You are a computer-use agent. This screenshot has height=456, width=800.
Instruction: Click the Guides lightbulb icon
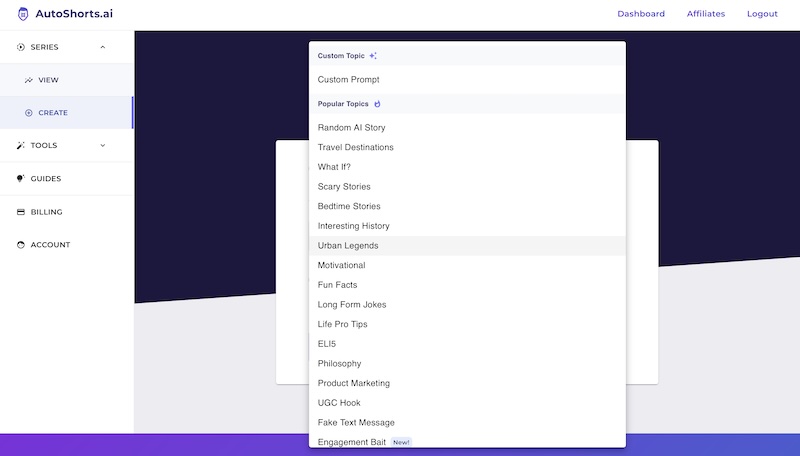click(x=20, y=178)
